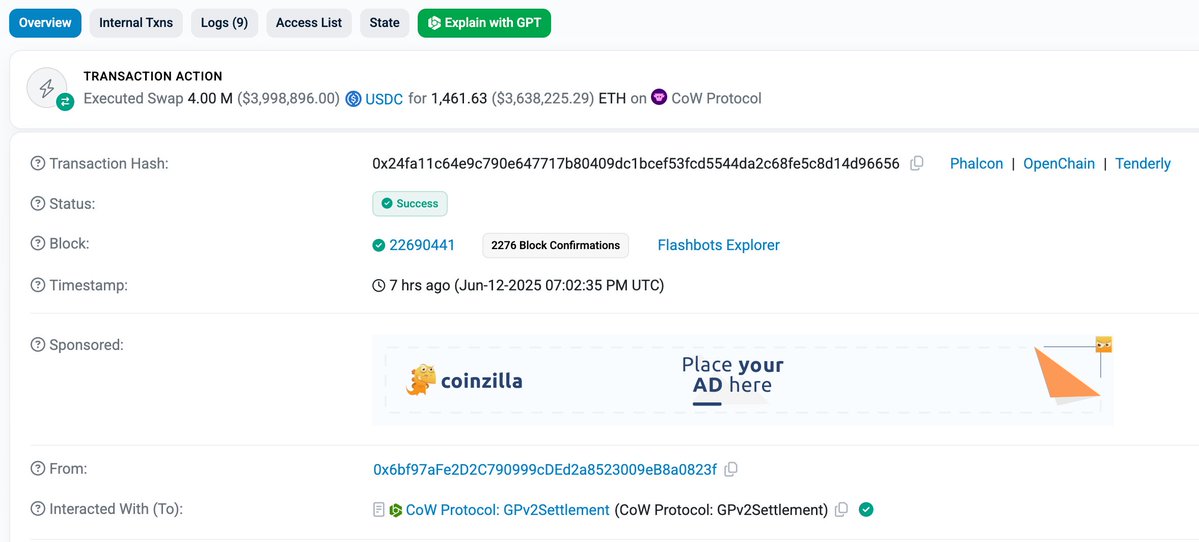Open the Logs (9) tab
Viewport: 1199px width, 542px height.
pyautogui.click(x=224, y=23)
